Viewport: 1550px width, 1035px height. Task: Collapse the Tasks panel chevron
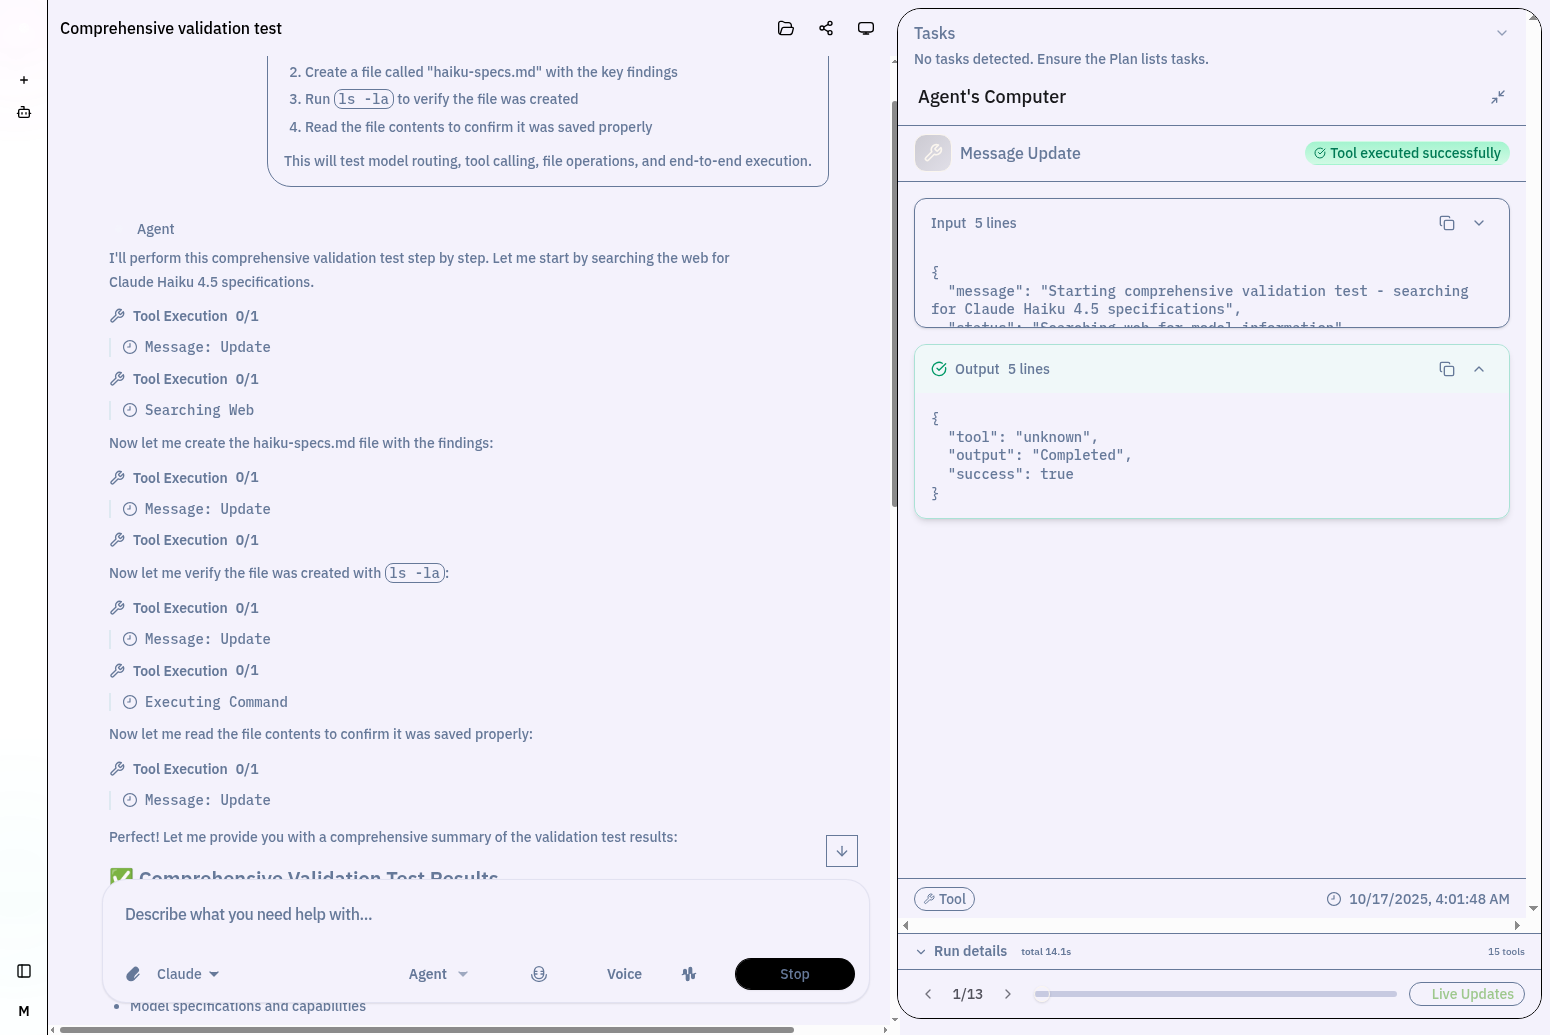(x=1501, y=33)
